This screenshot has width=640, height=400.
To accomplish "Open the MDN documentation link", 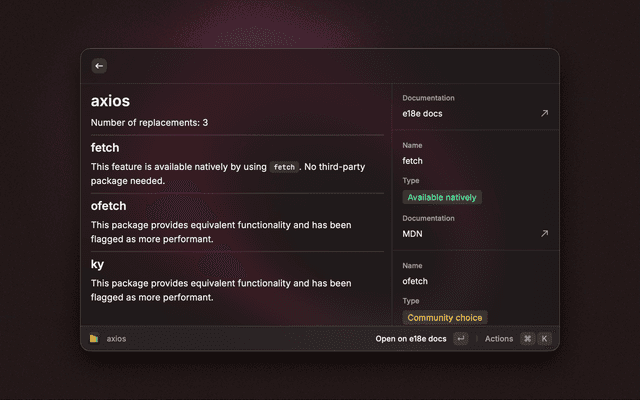I will pos(412,234).
